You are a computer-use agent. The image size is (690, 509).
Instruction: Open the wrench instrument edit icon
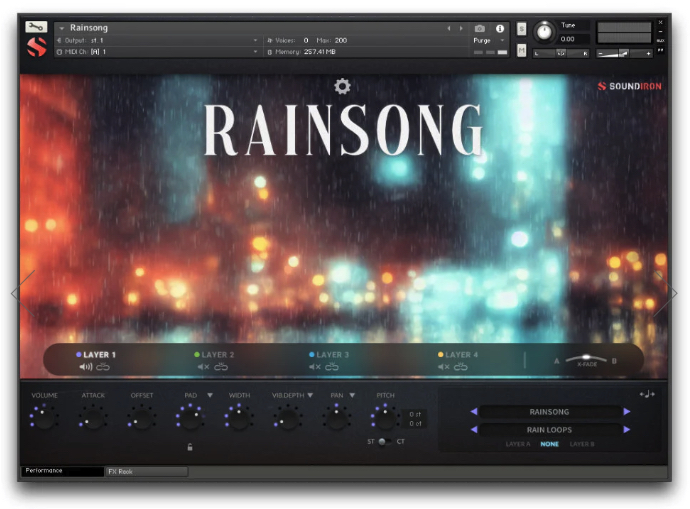(x=36, y=27)
